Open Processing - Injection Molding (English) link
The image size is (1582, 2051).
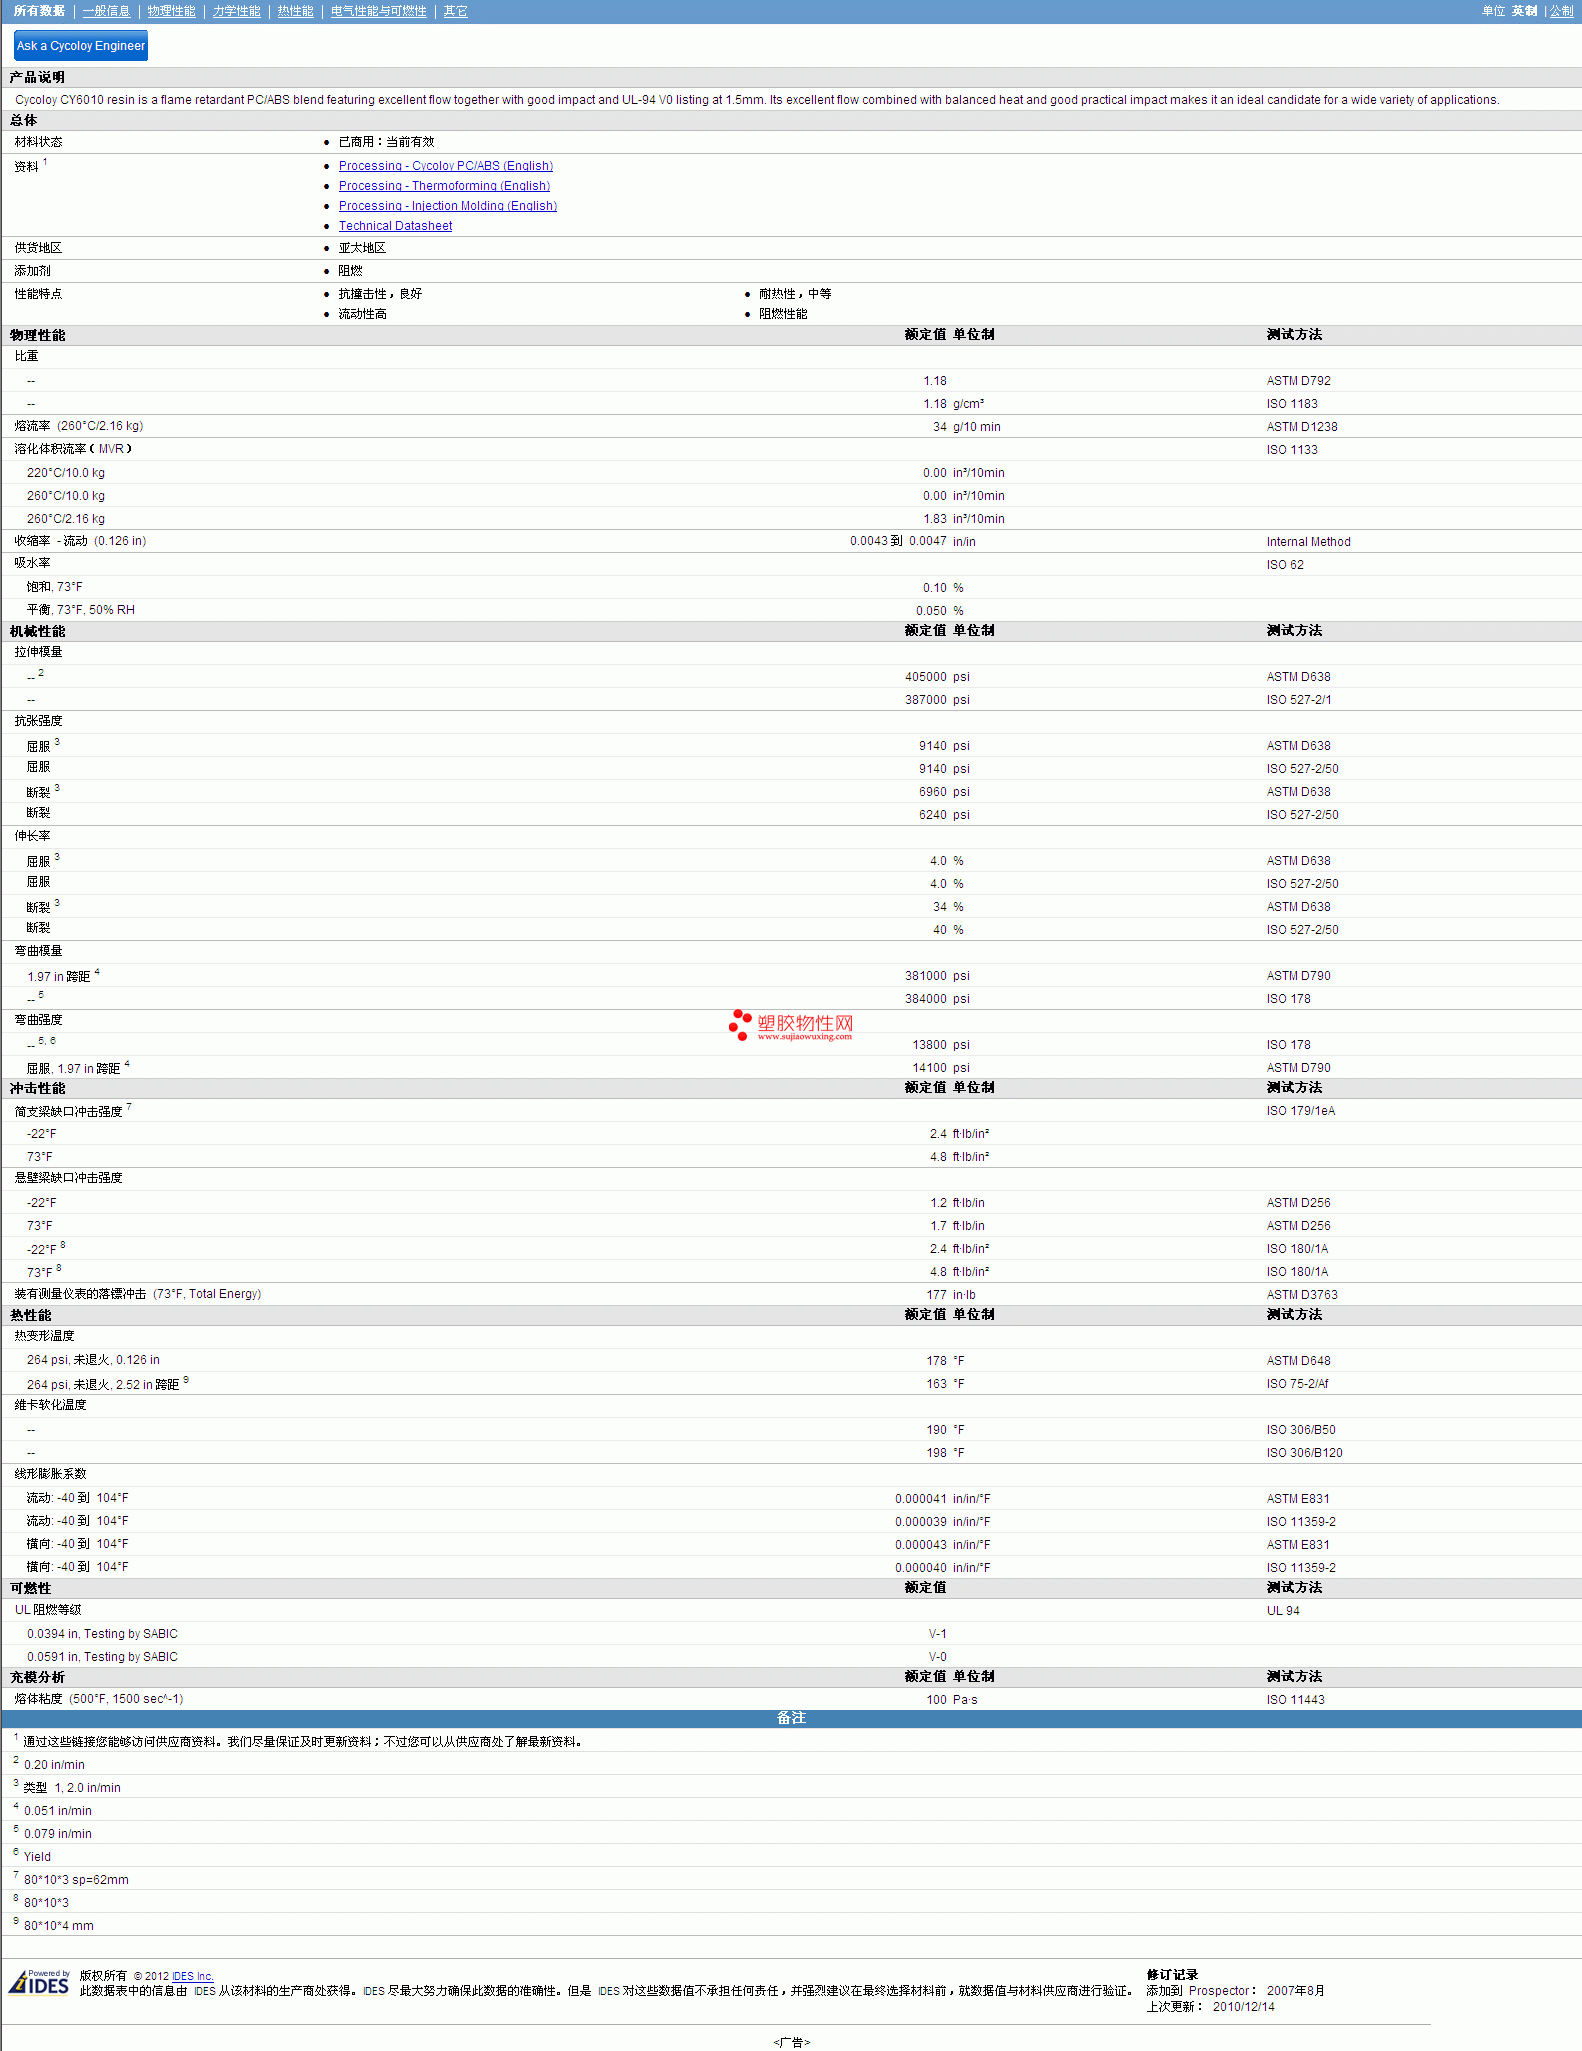(447, 206)
